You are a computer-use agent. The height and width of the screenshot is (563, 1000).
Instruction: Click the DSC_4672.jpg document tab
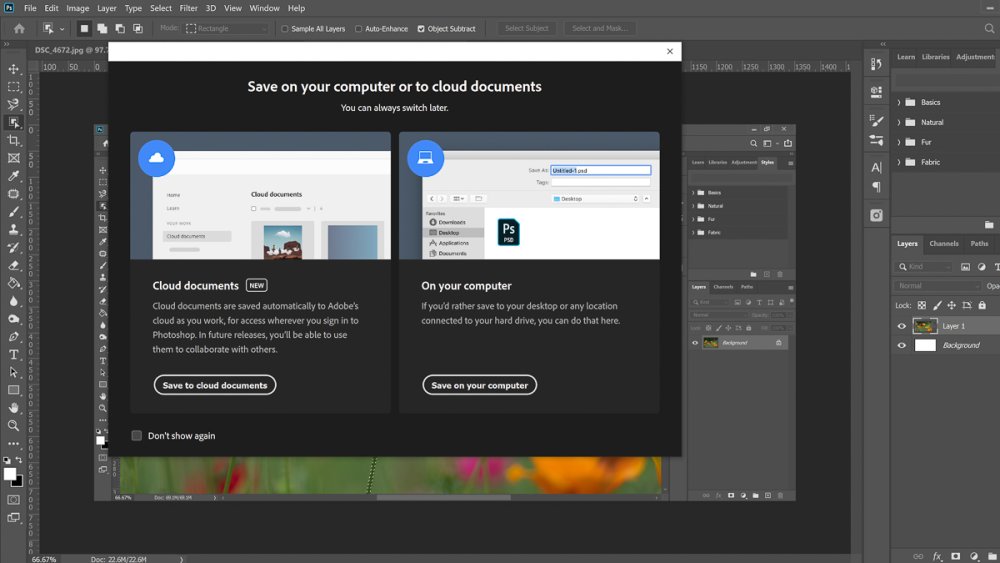70,50
